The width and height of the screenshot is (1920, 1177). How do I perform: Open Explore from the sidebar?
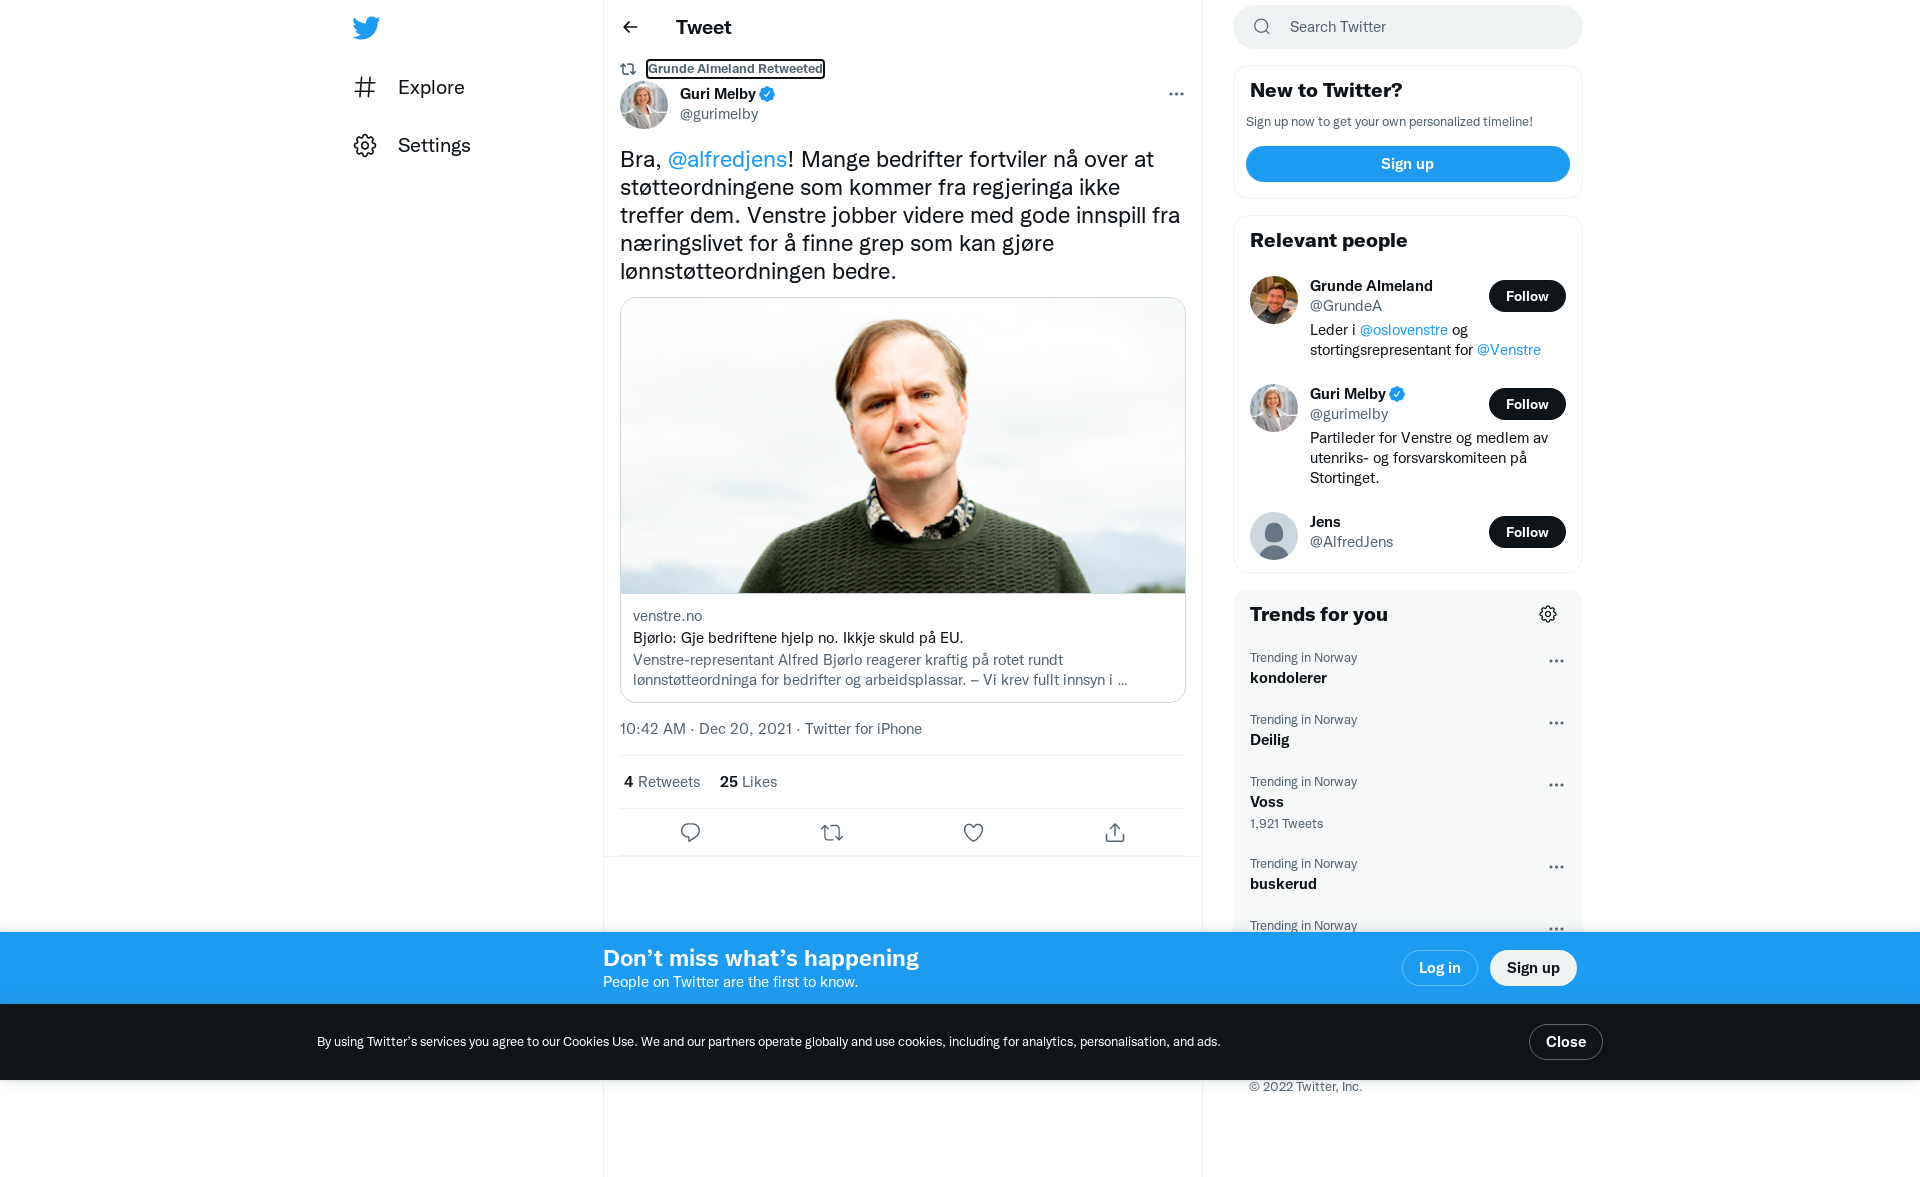click(x=409, y=87)
